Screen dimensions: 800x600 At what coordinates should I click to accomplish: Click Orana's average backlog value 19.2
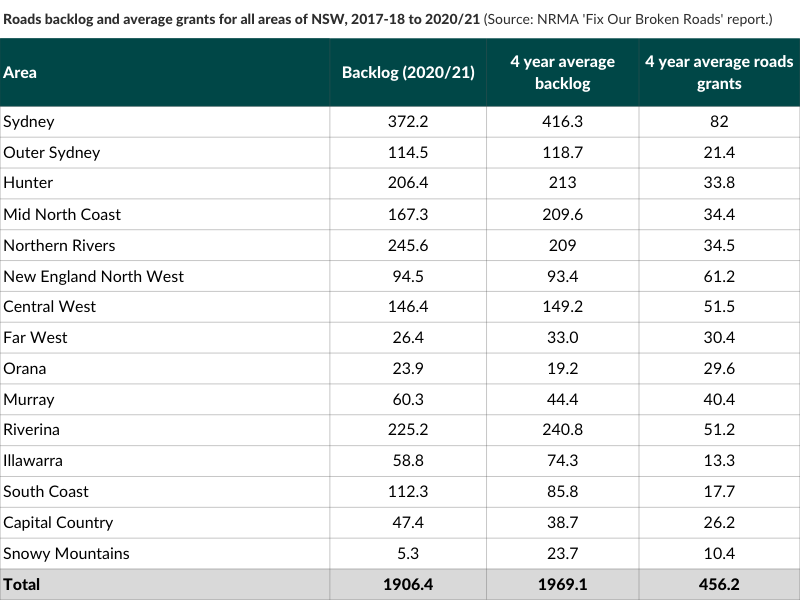pyautogui.click(x=562, y=368)
